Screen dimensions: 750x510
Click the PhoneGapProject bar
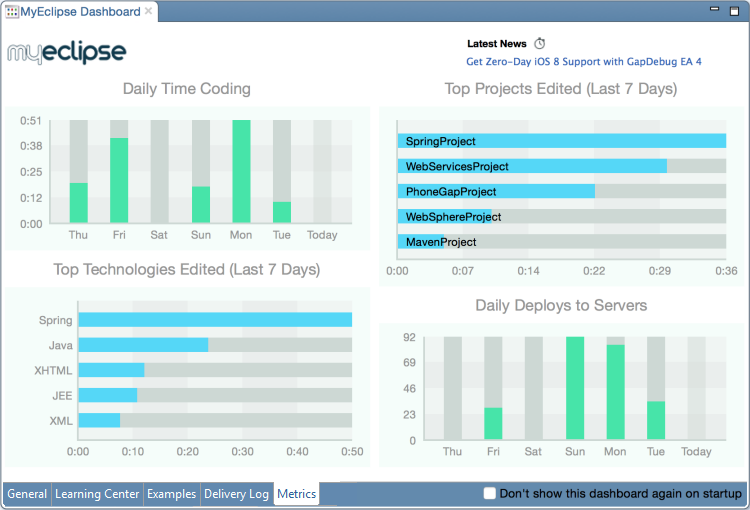click(x=496, y=191)
